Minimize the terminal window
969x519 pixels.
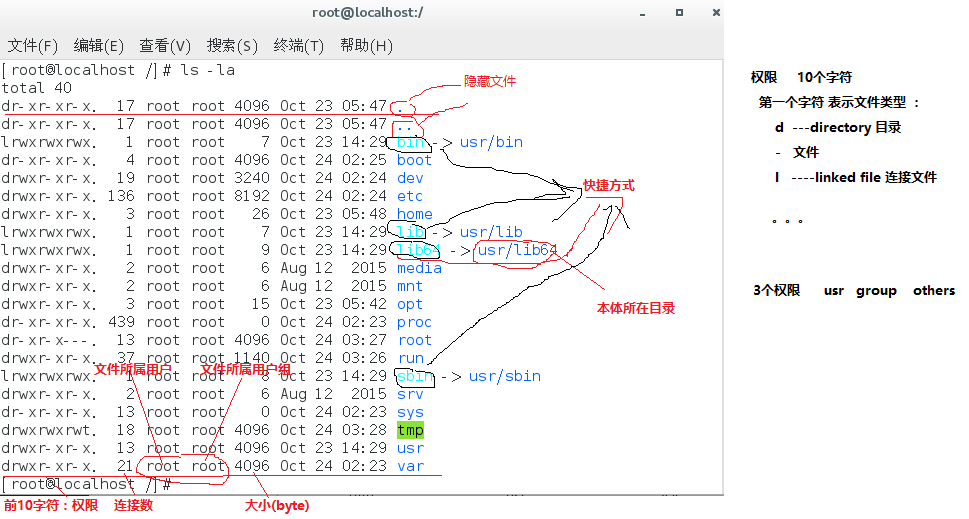pyautogui.click(x=643, y=13)
